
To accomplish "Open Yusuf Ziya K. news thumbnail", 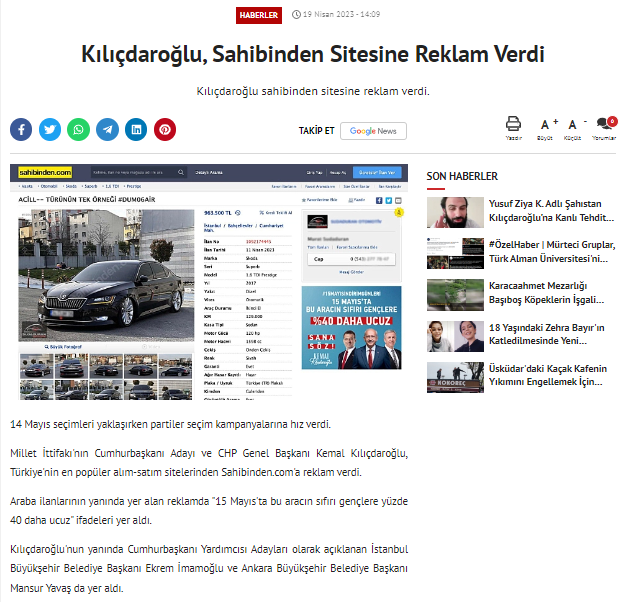I will pyautogui.click(x=455, y=212).
